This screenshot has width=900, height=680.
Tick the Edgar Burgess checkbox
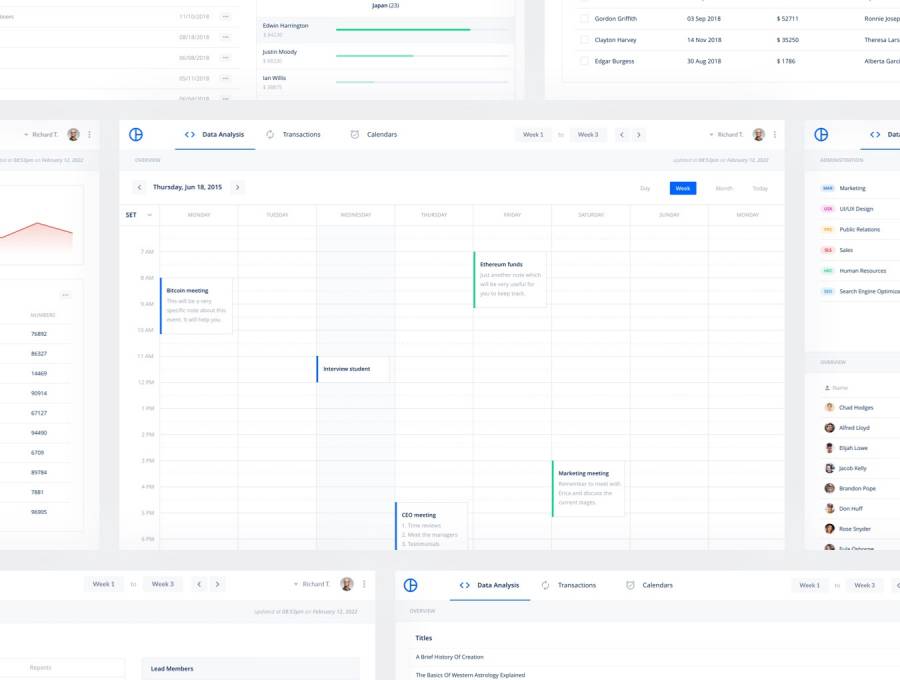point(583,61)
